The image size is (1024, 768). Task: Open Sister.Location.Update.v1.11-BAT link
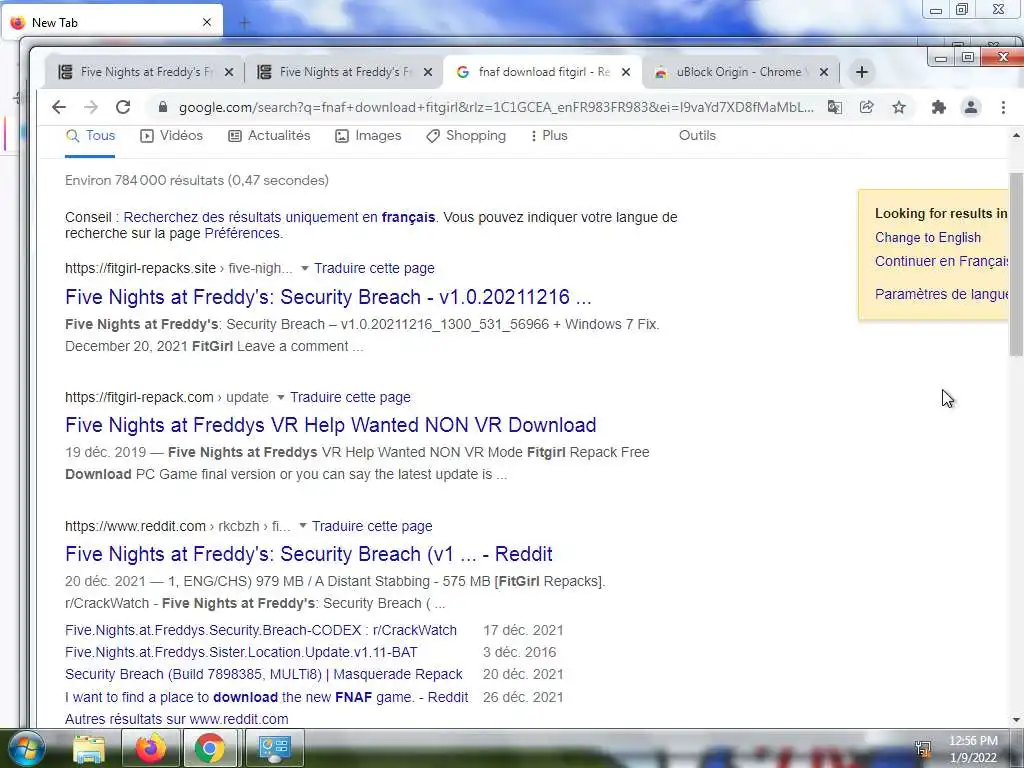(241, 652)
